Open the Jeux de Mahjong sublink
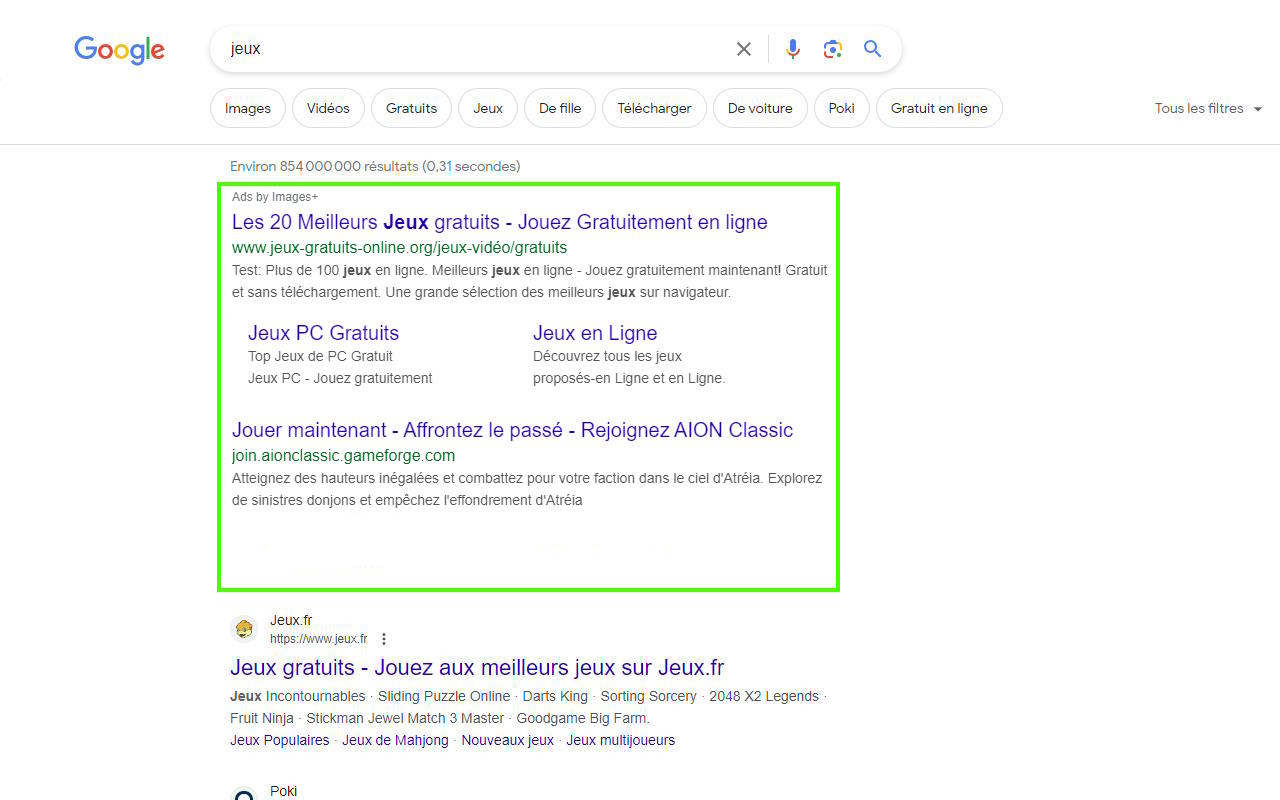Screen dimensions: 1280x800 (395, 740)
